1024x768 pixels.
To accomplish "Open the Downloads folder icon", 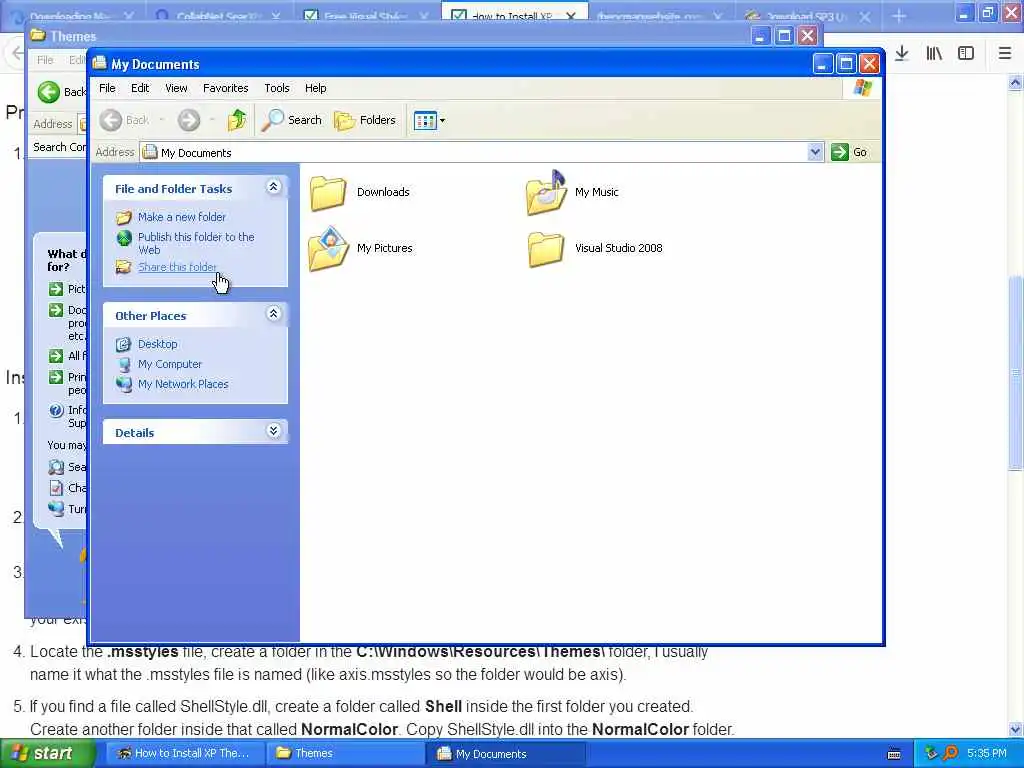I will 328,193.
